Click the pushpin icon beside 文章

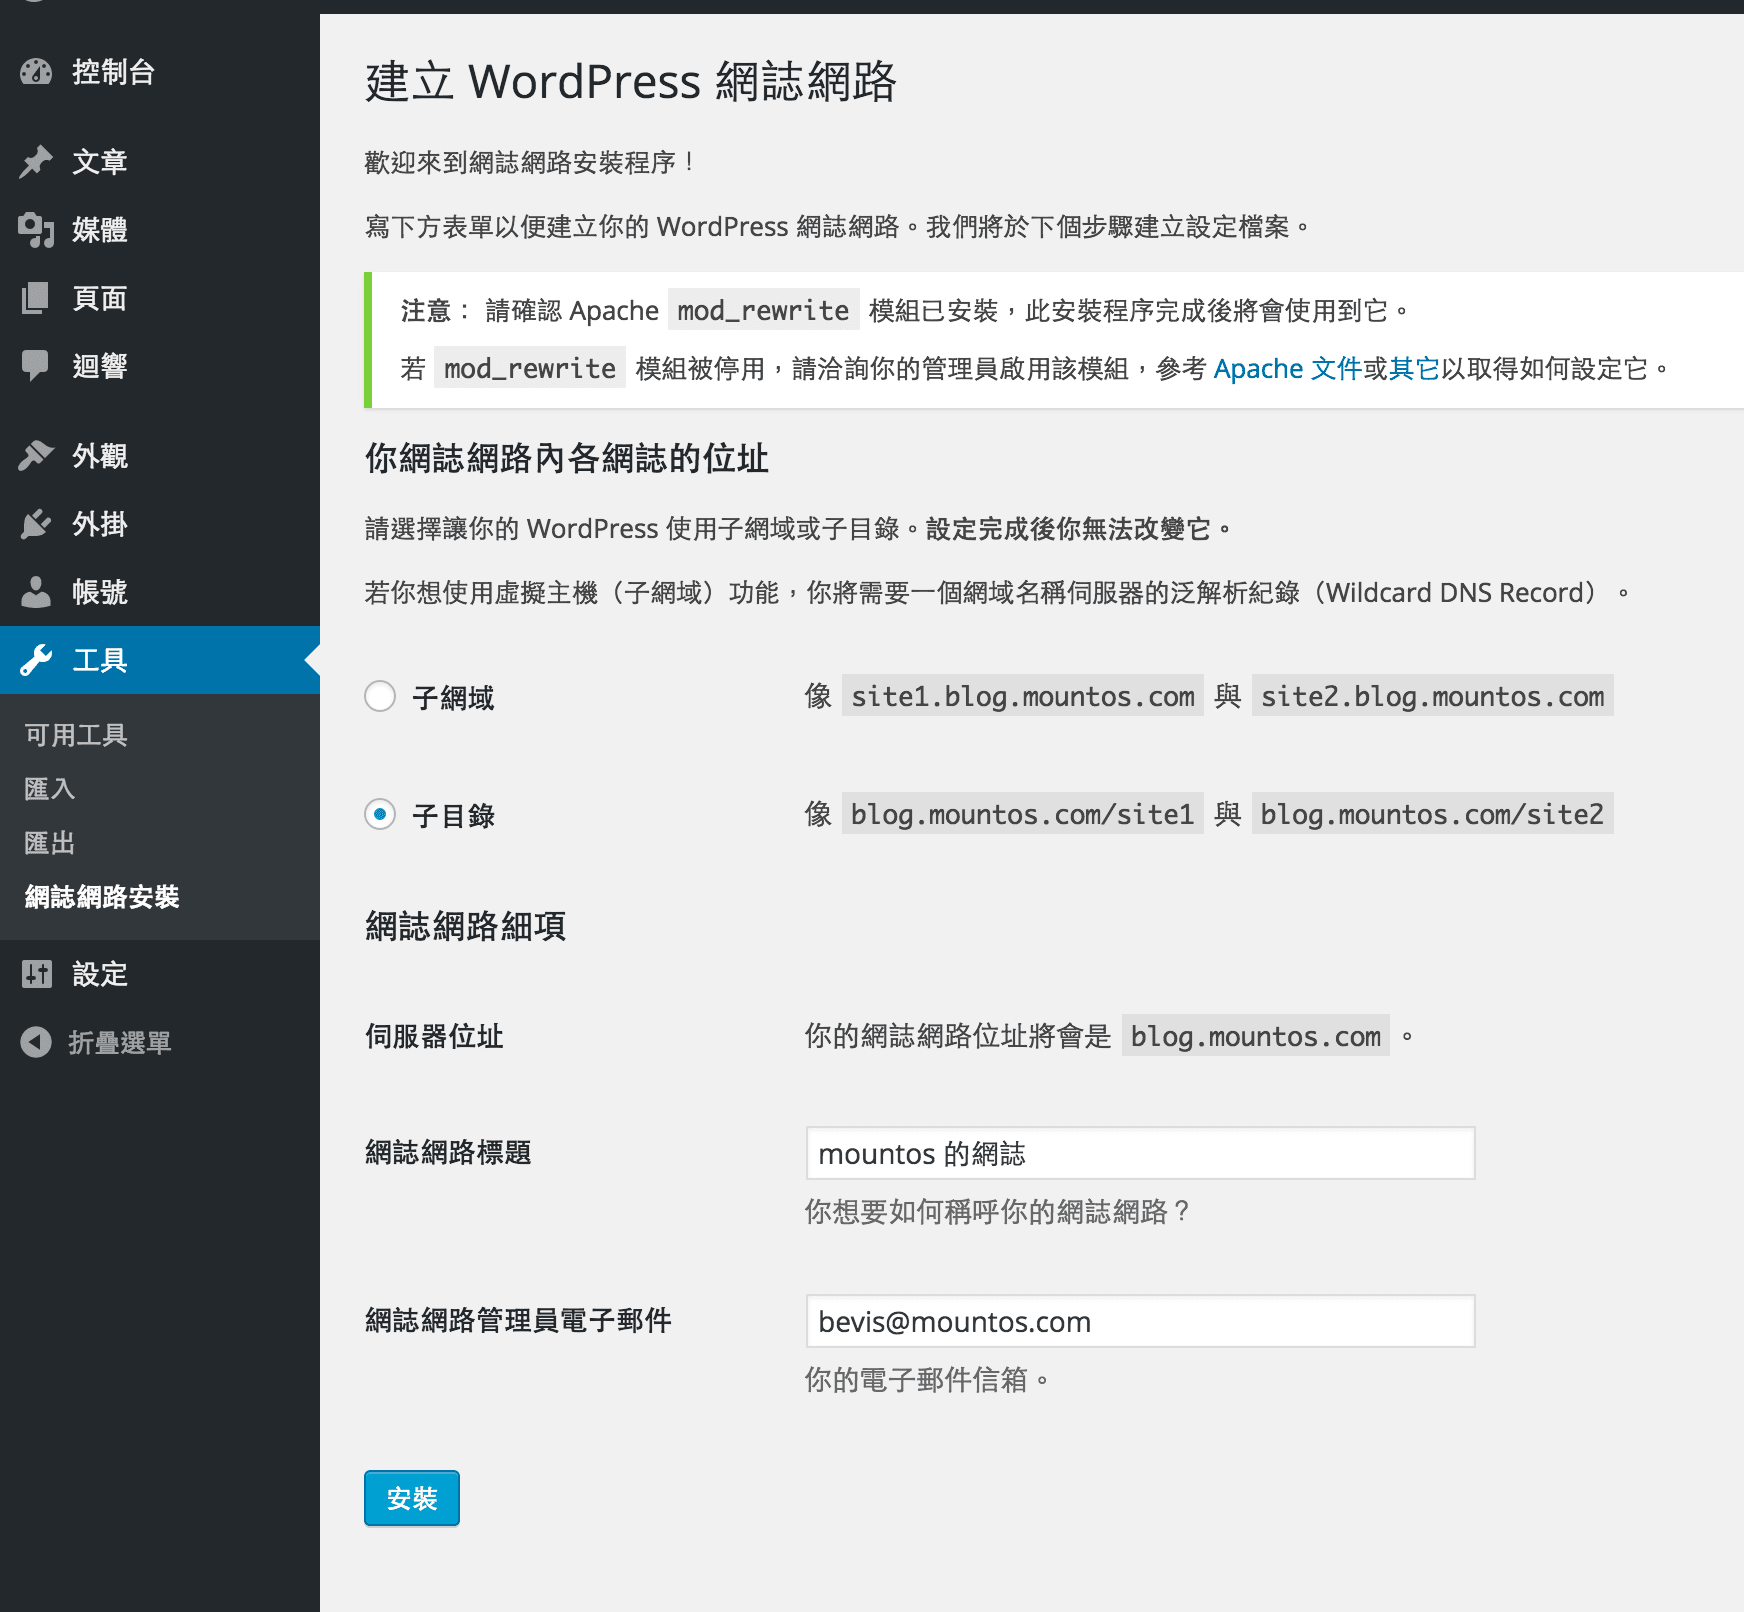point(36,161)
